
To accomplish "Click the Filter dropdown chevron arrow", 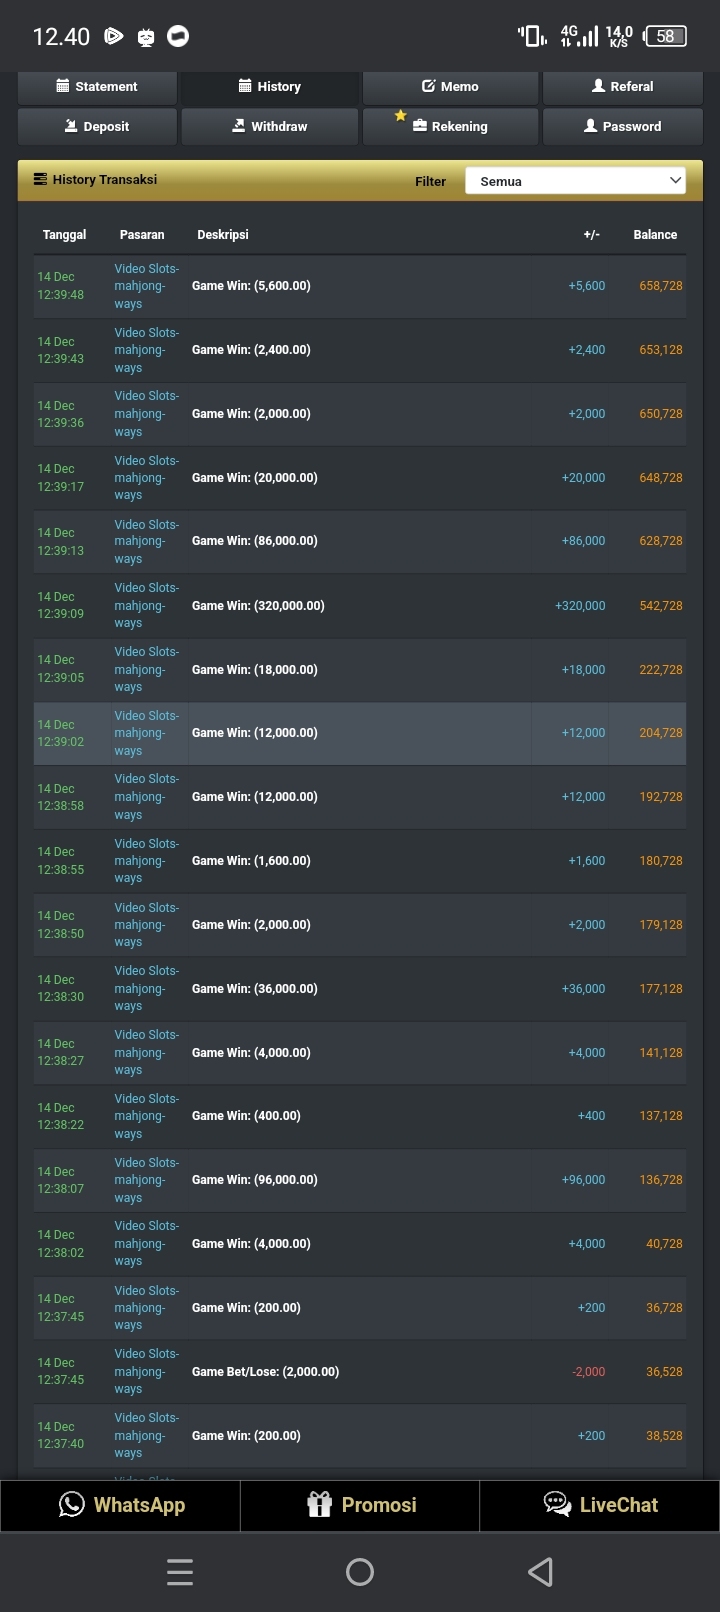I will (x=675, y=181).
